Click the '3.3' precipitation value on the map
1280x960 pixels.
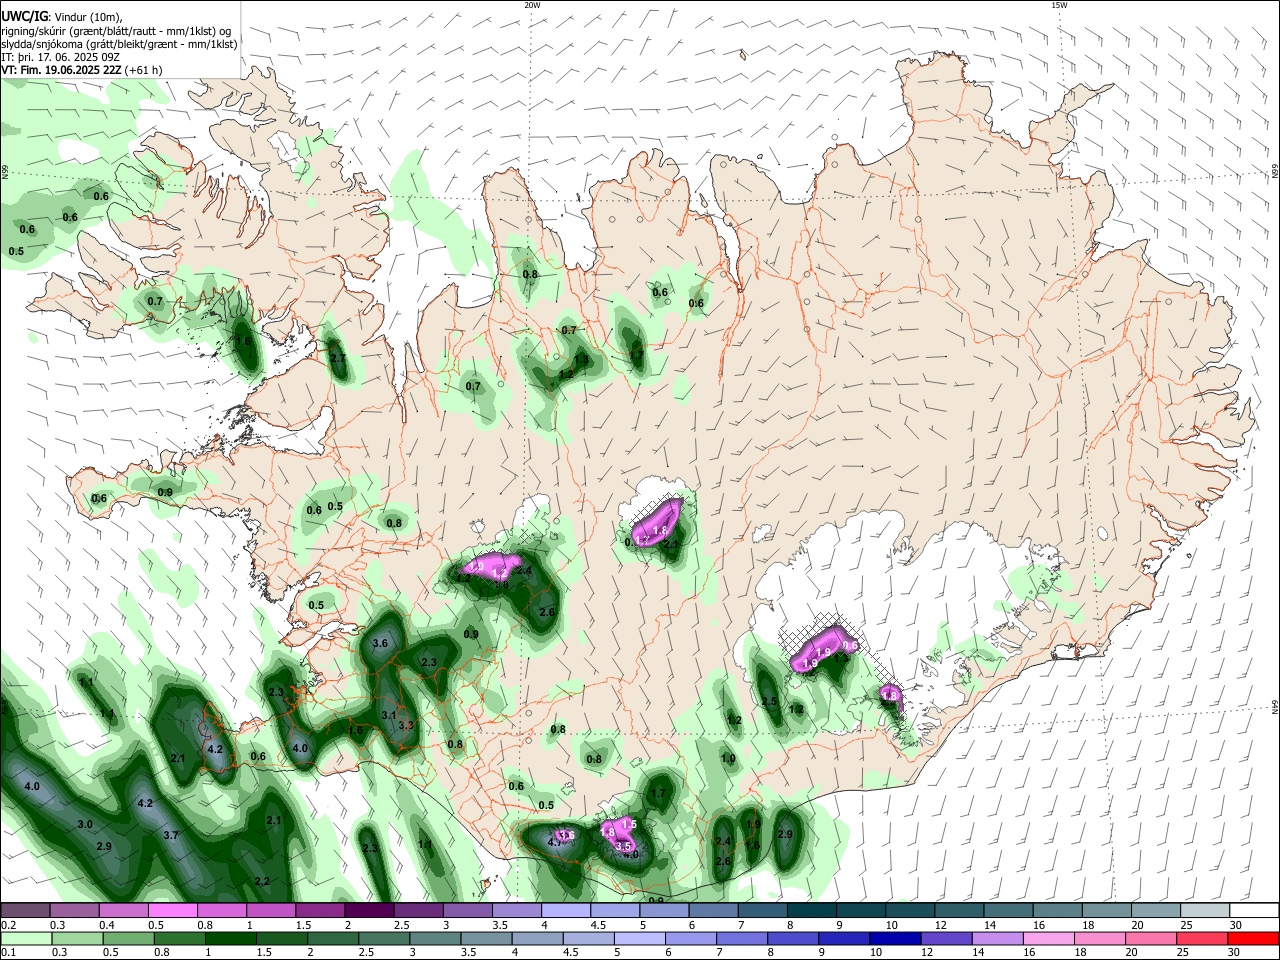coord(406,725)
